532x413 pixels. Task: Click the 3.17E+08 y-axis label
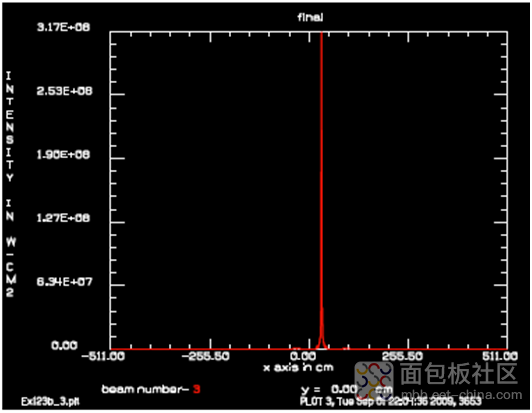[x=63, y=27]
